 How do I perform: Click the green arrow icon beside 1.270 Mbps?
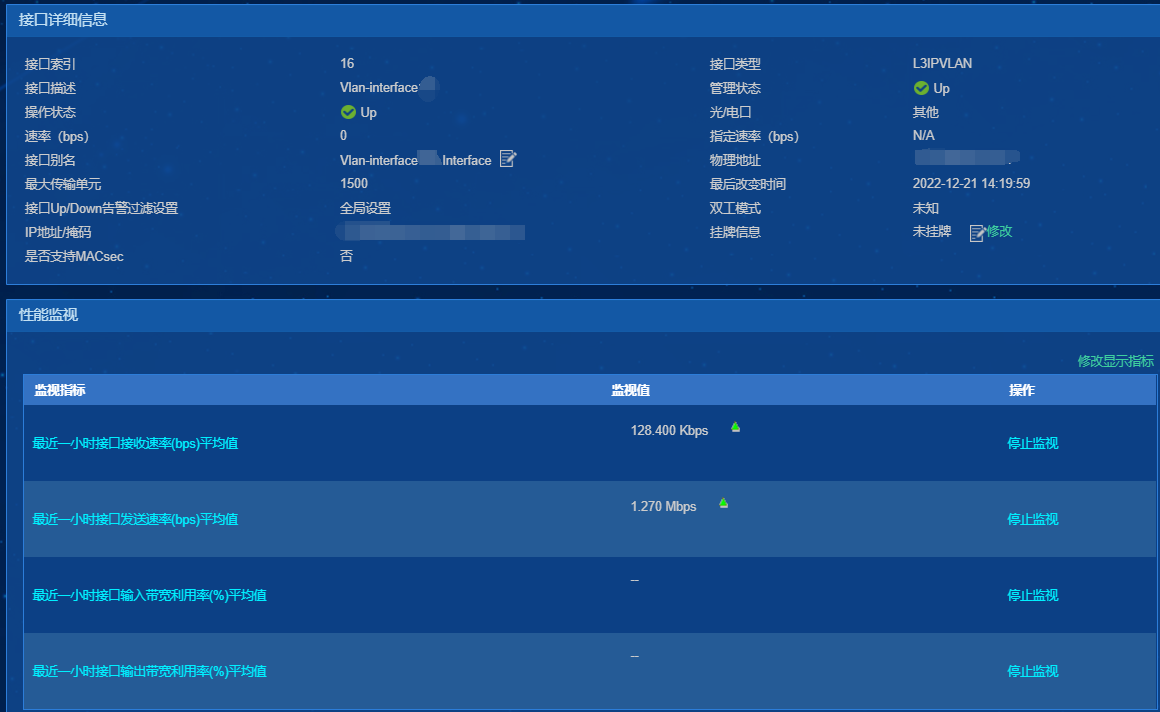[x=724, y=503]
